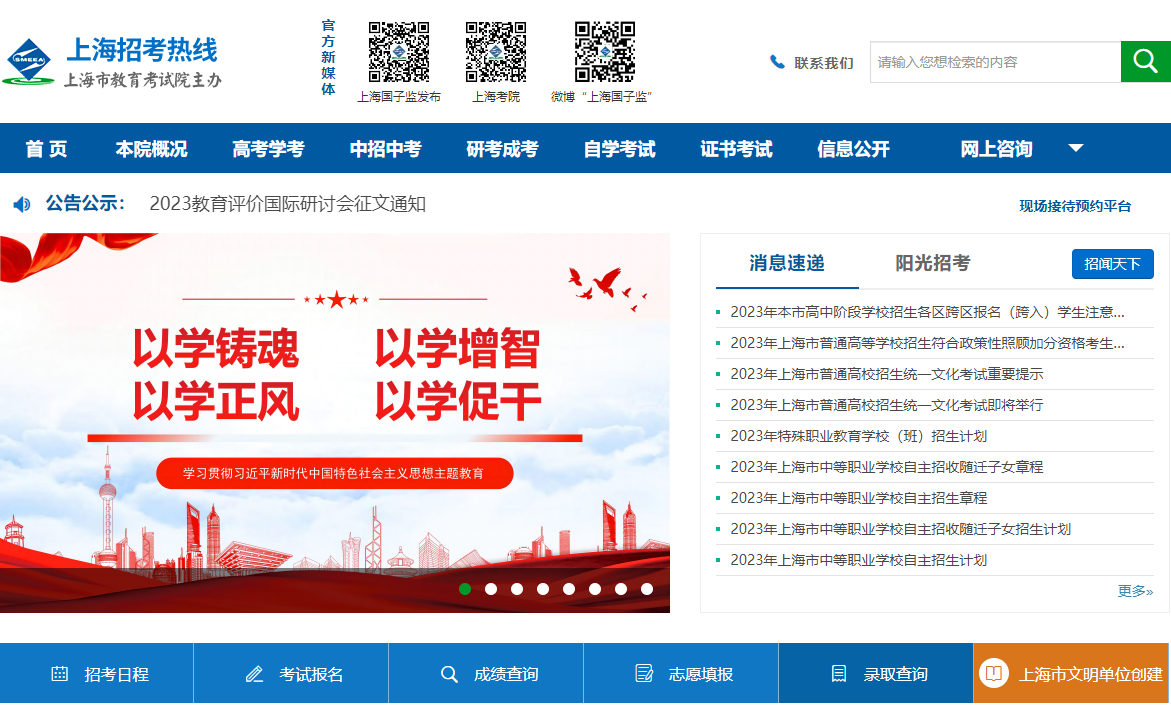The width and height of the screenshot is (1171, 705).
Task: Select the third carousel slide dot
Action: (517, 589)
